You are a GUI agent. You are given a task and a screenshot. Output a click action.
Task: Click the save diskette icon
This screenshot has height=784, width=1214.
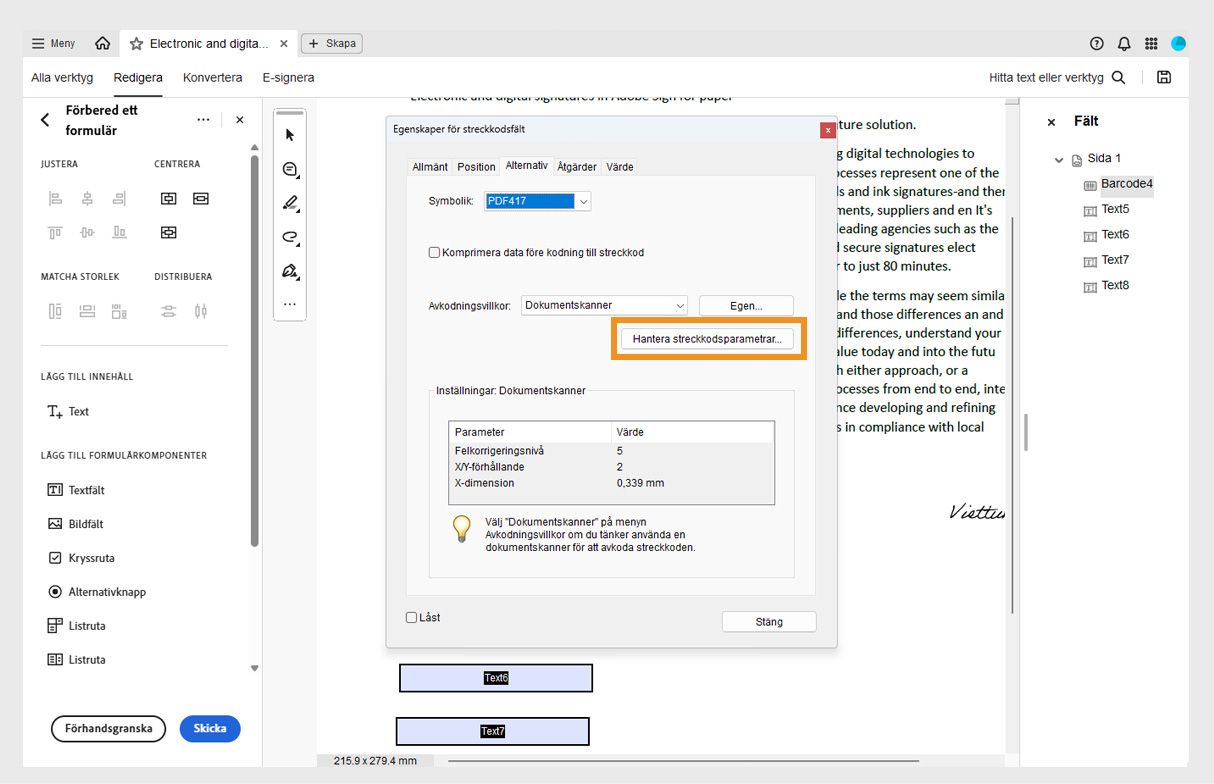point(1164,77)
